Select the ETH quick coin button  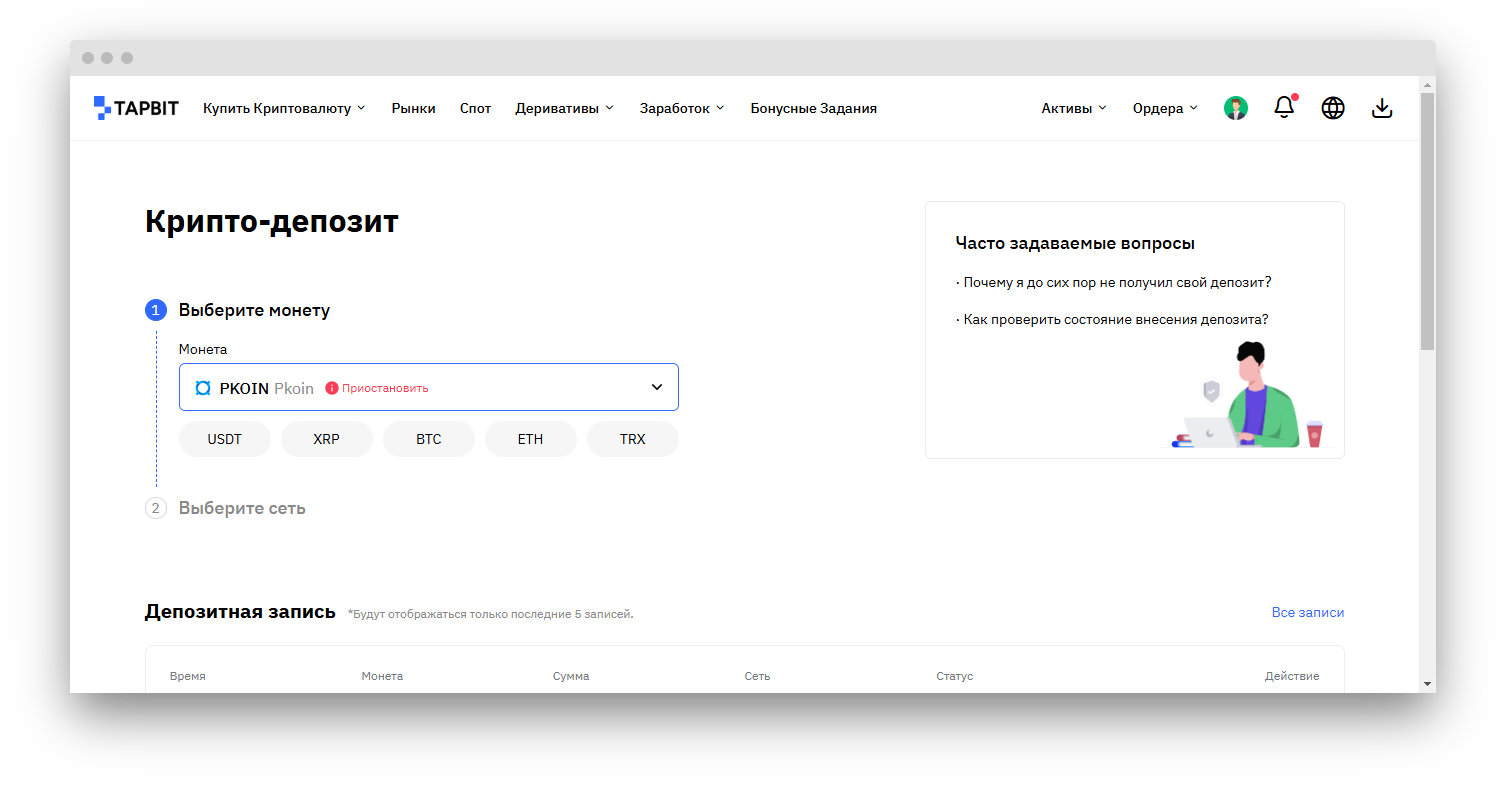(531, 439)
